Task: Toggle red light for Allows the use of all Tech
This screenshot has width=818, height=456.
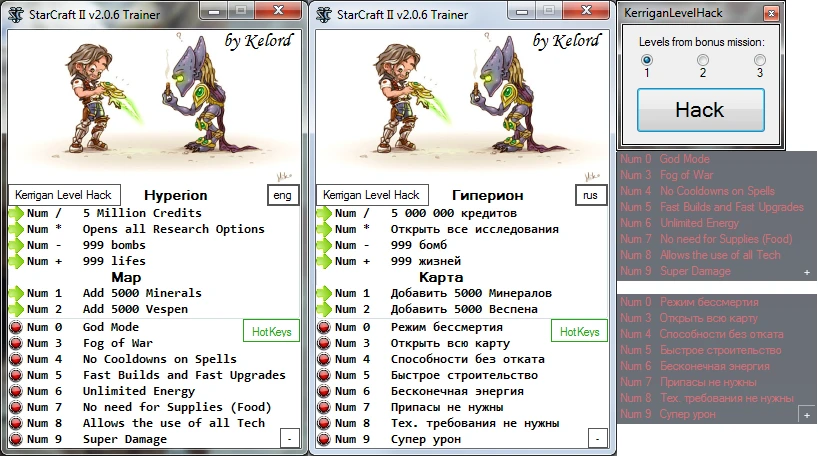Action: 16,423
